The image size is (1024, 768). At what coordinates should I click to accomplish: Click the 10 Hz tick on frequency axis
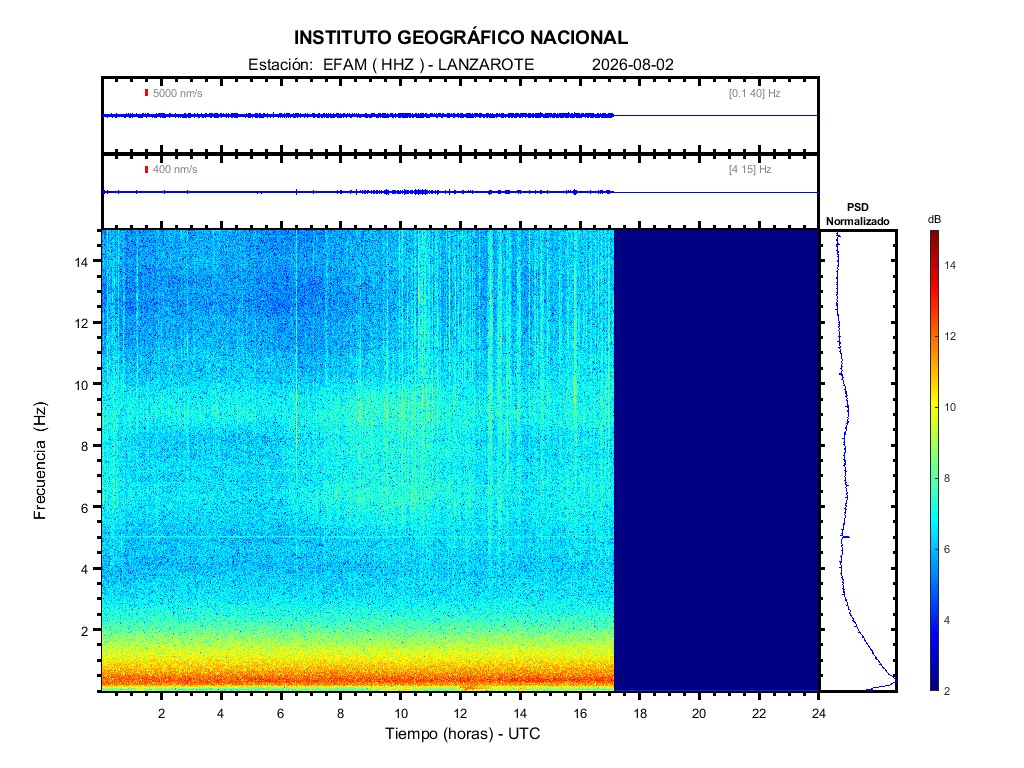click(x=81, y=385)
